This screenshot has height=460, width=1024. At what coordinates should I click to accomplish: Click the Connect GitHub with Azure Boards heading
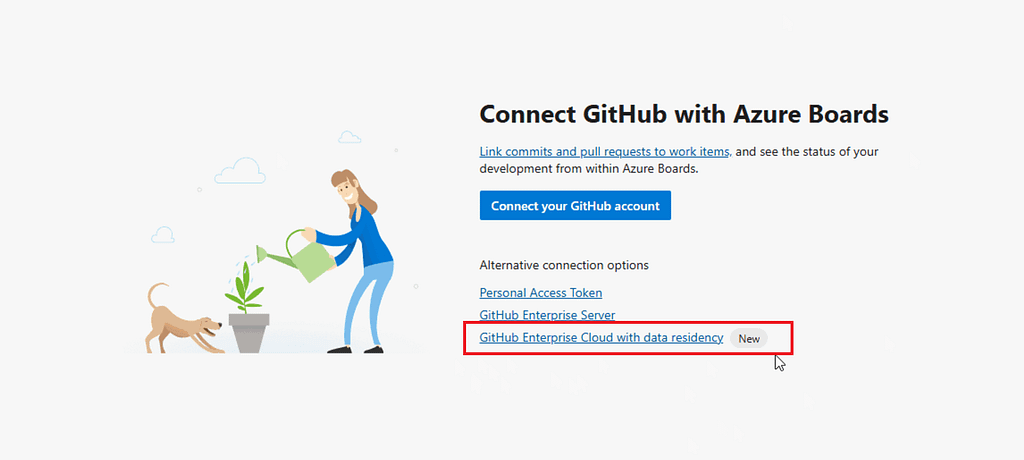(683, 114)
